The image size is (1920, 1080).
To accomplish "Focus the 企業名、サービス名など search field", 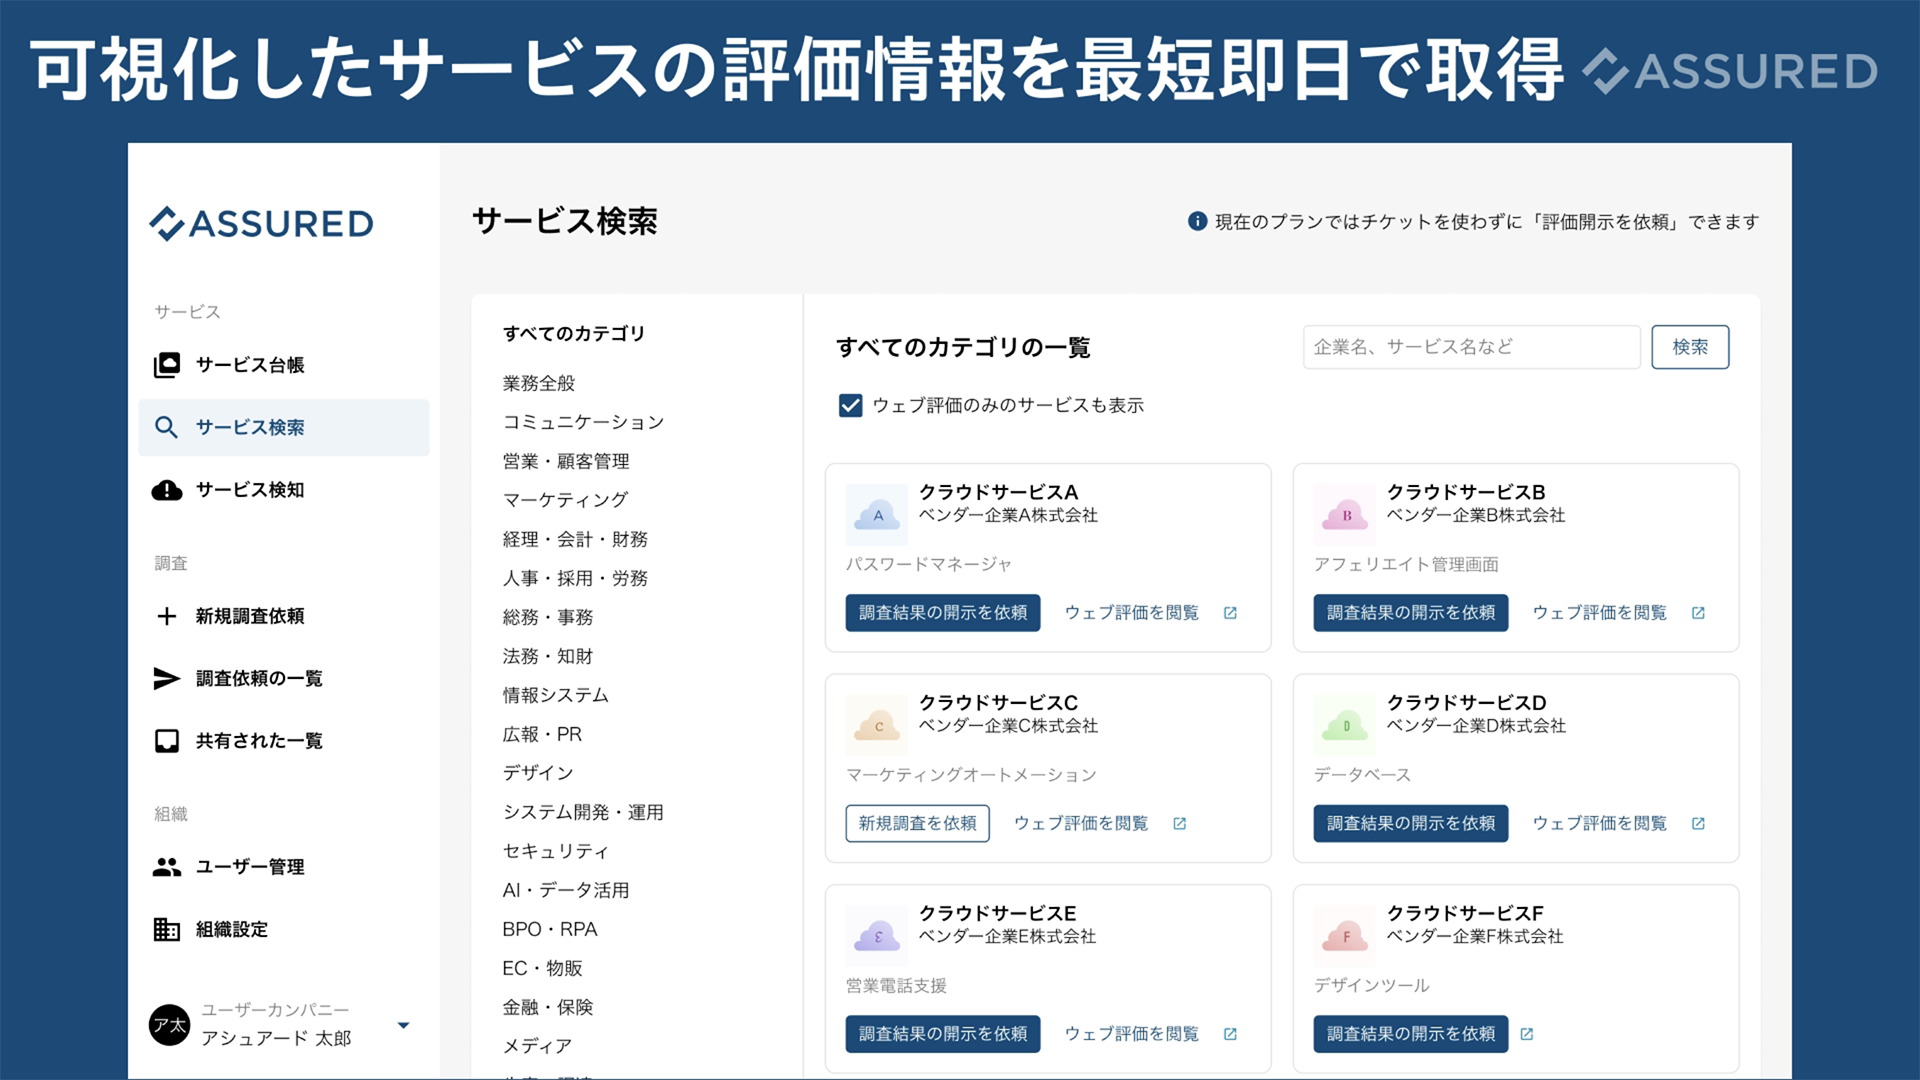I will (x=1470, y=347).
